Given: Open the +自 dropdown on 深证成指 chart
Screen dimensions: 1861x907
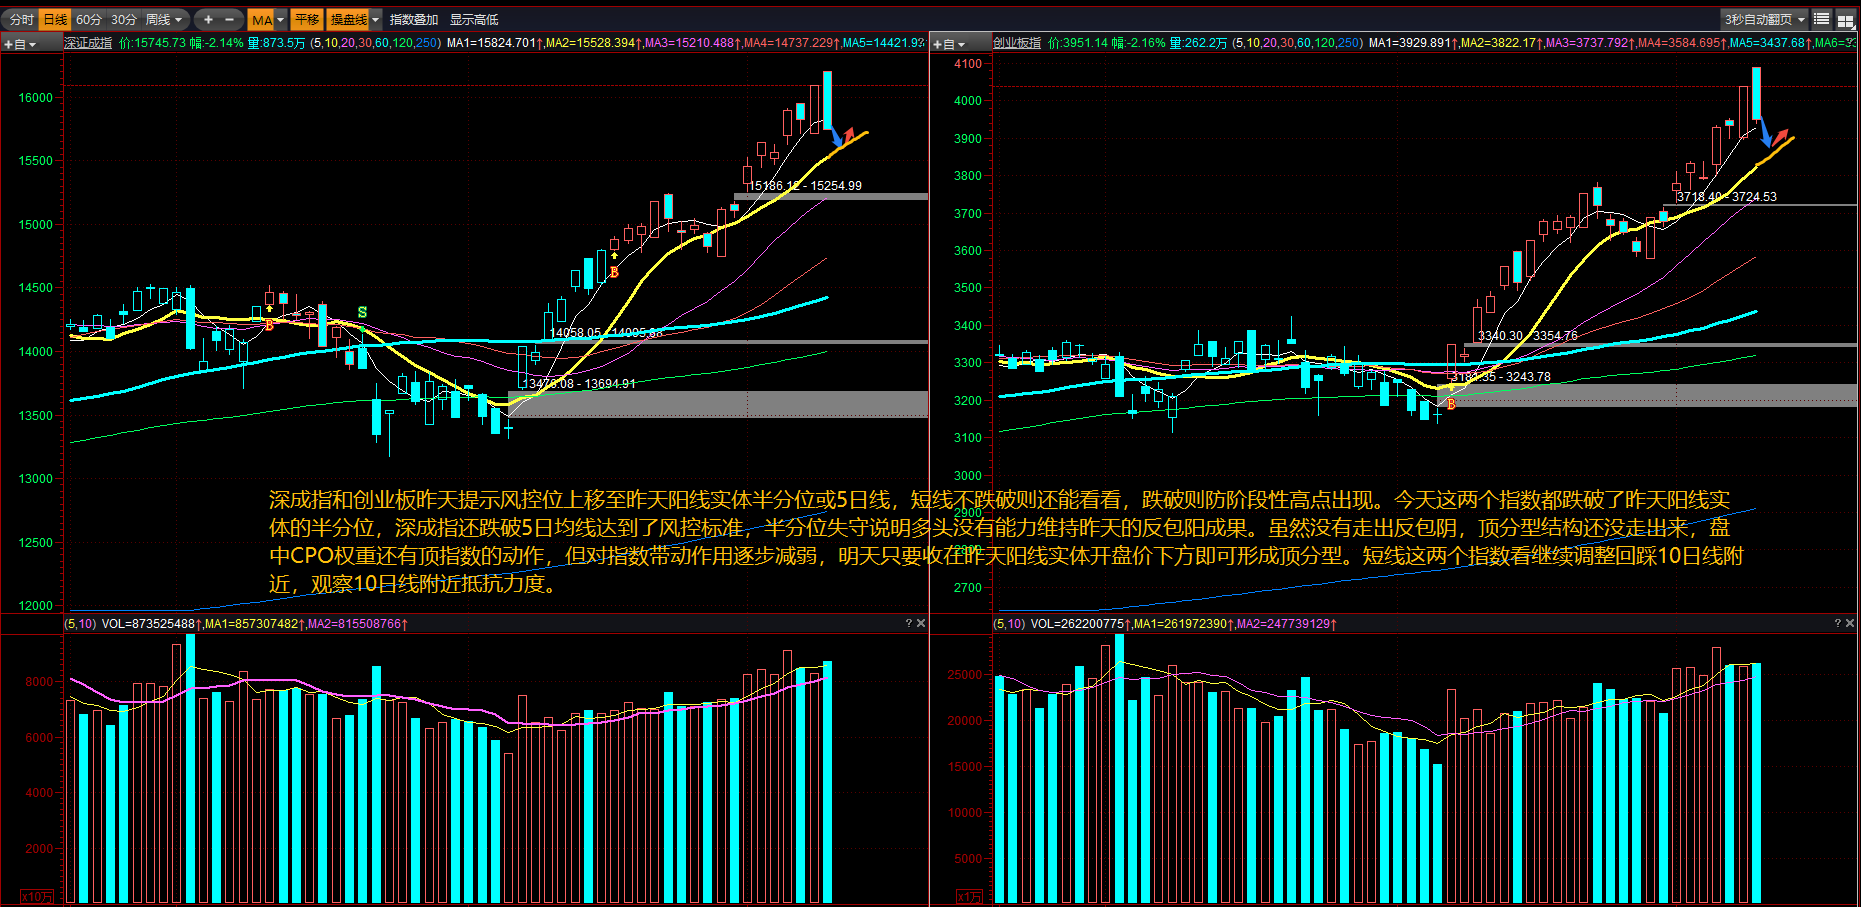Looking at the screenshot, I should [20, 44].
